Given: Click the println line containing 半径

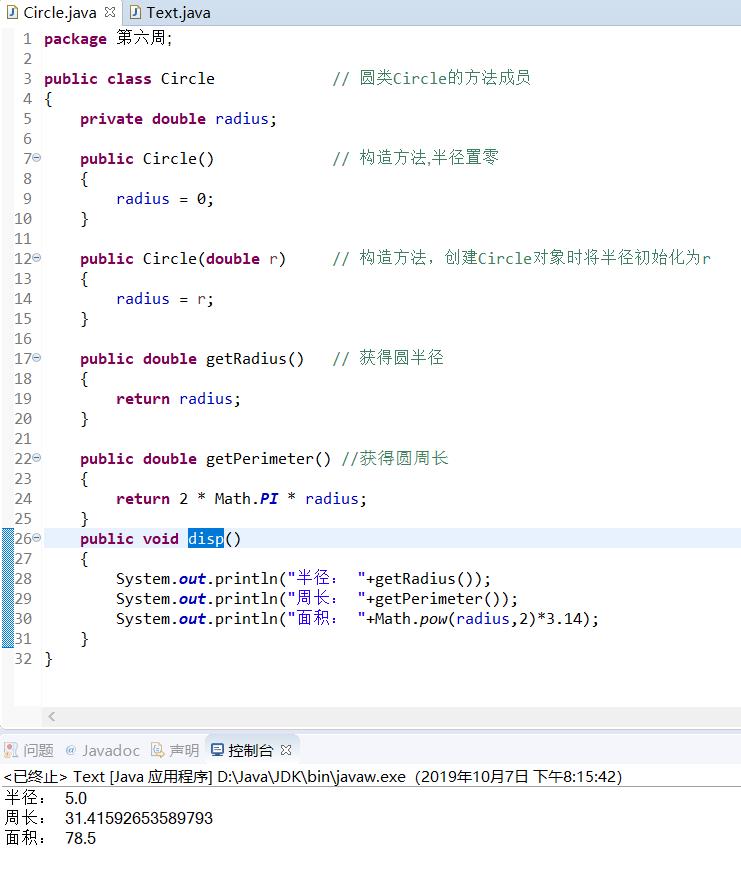Looking at the screenshot, I should click(303, 578).
